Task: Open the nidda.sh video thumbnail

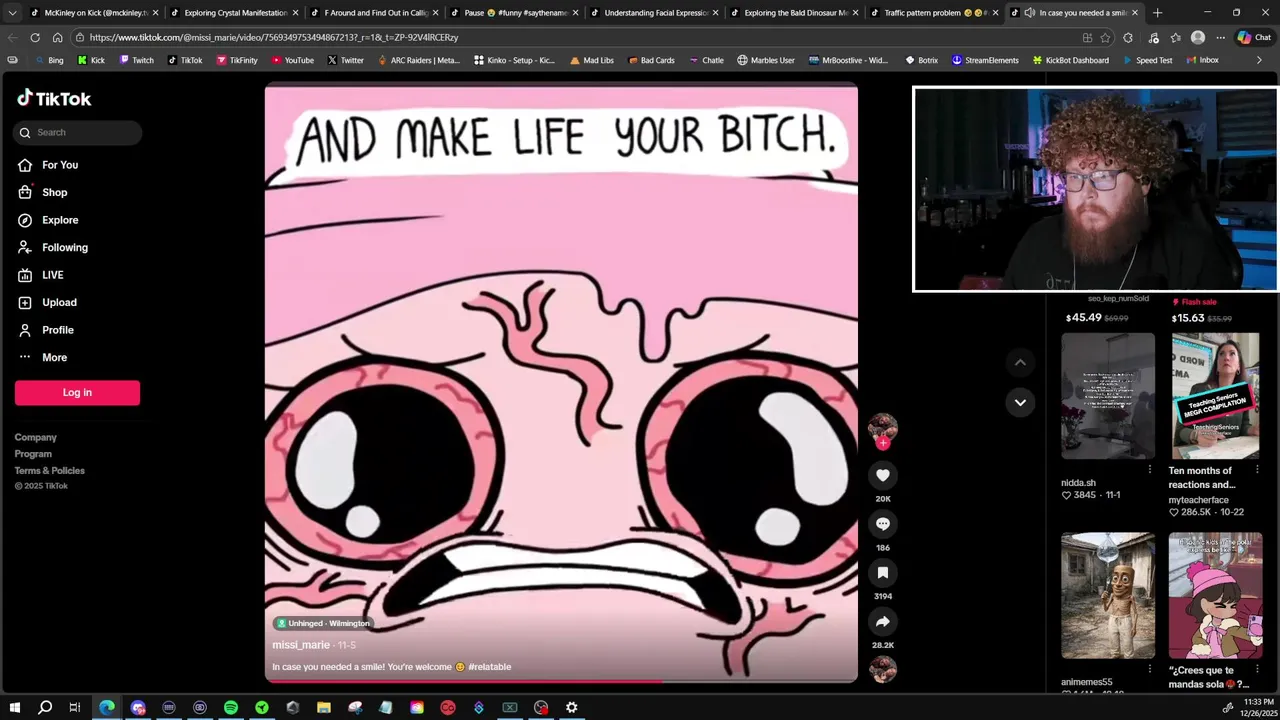Action: click(x=1108, y=396)
